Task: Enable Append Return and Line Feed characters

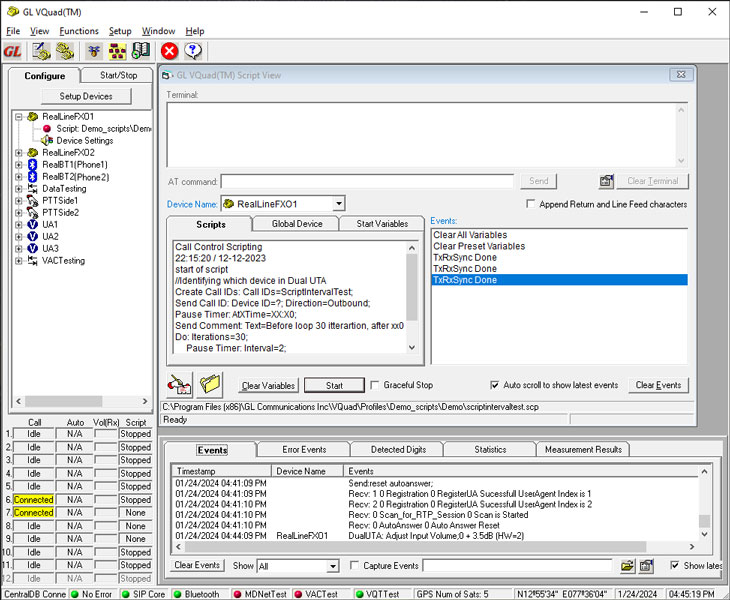Action: (x=530, y=204)
